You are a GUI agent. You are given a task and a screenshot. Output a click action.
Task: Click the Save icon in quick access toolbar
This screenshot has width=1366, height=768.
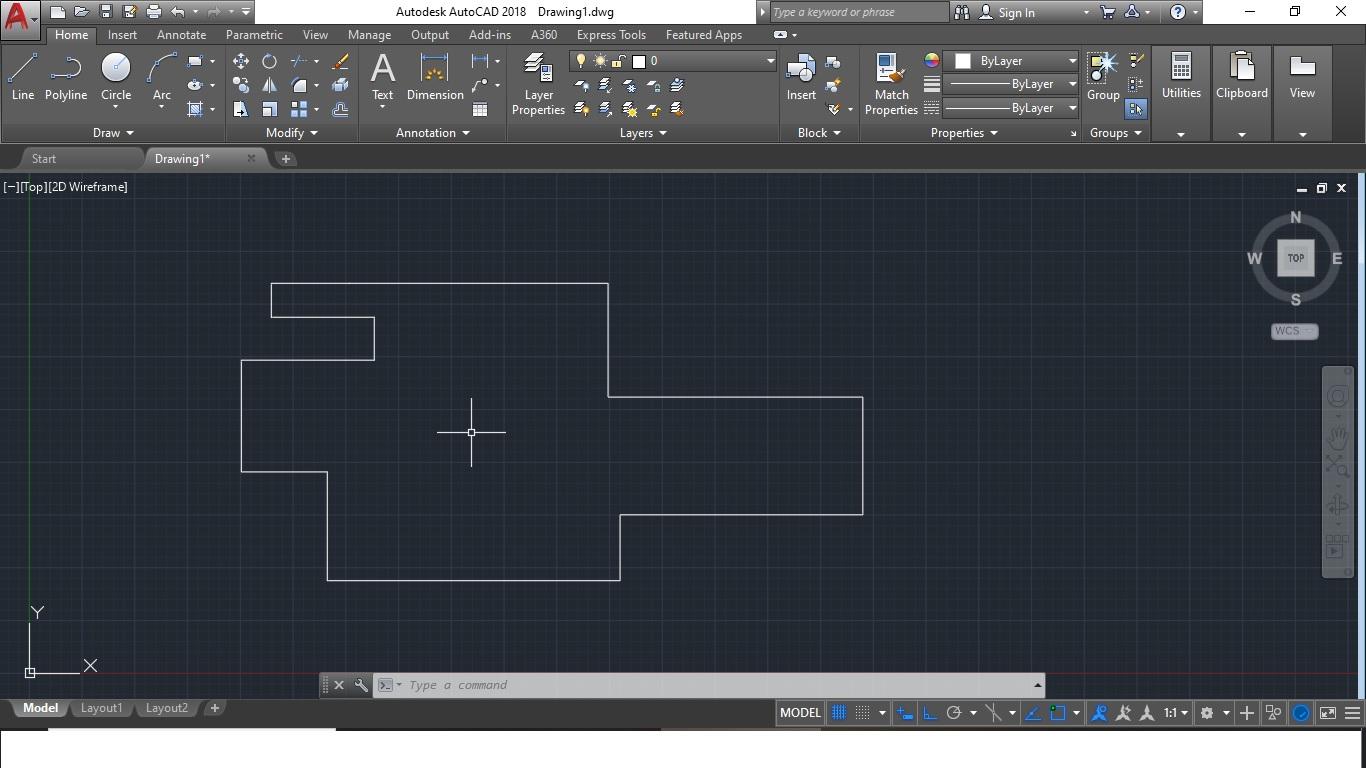pos(106,12)
